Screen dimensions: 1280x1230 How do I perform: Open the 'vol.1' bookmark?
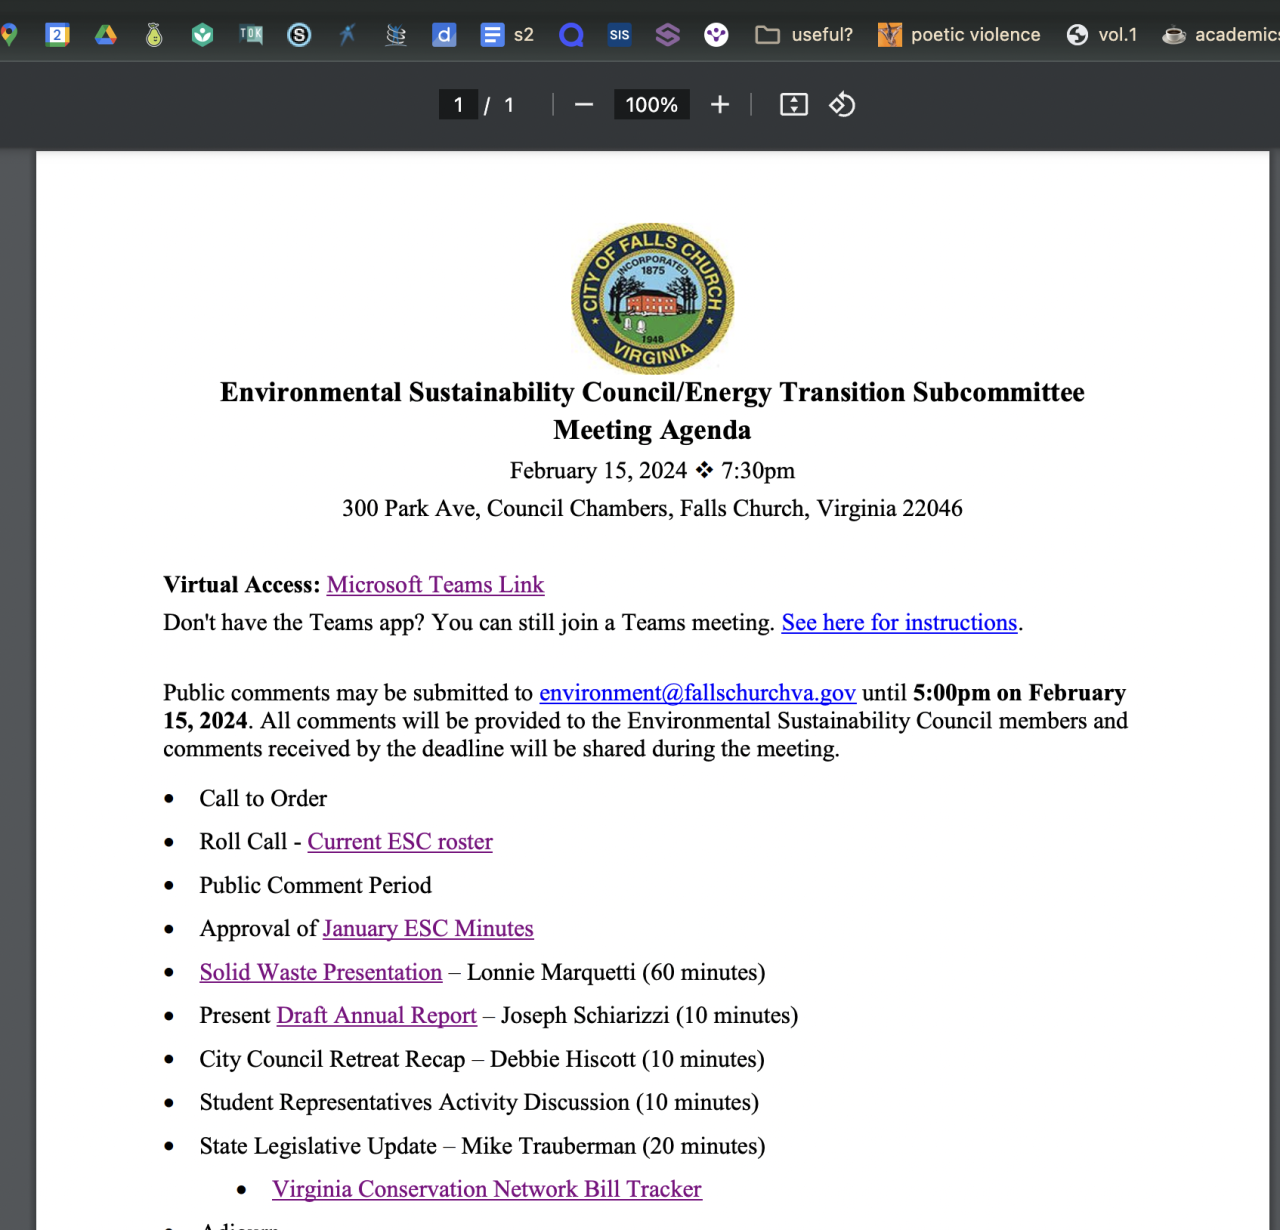(x=1102, y=35)
